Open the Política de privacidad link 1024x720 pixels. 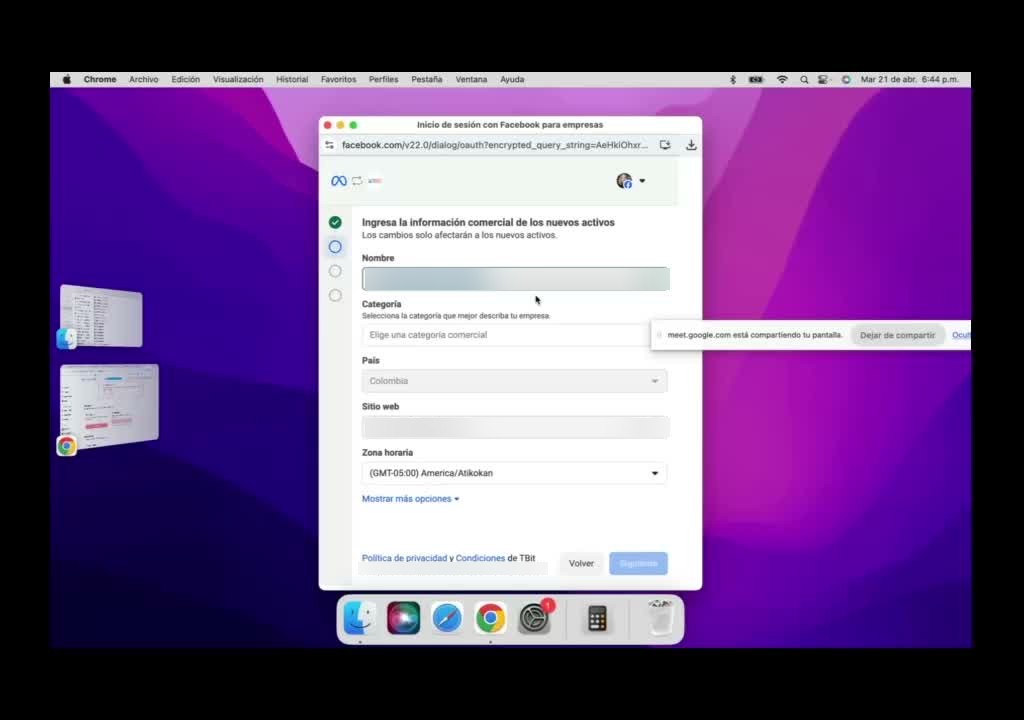tap(404, 558)
